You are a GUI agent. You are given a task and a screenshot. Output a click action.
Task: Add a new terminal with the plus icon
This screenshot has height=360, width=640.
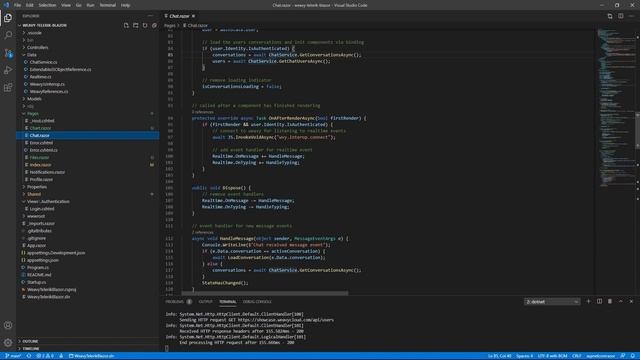(x=588, y=301)
